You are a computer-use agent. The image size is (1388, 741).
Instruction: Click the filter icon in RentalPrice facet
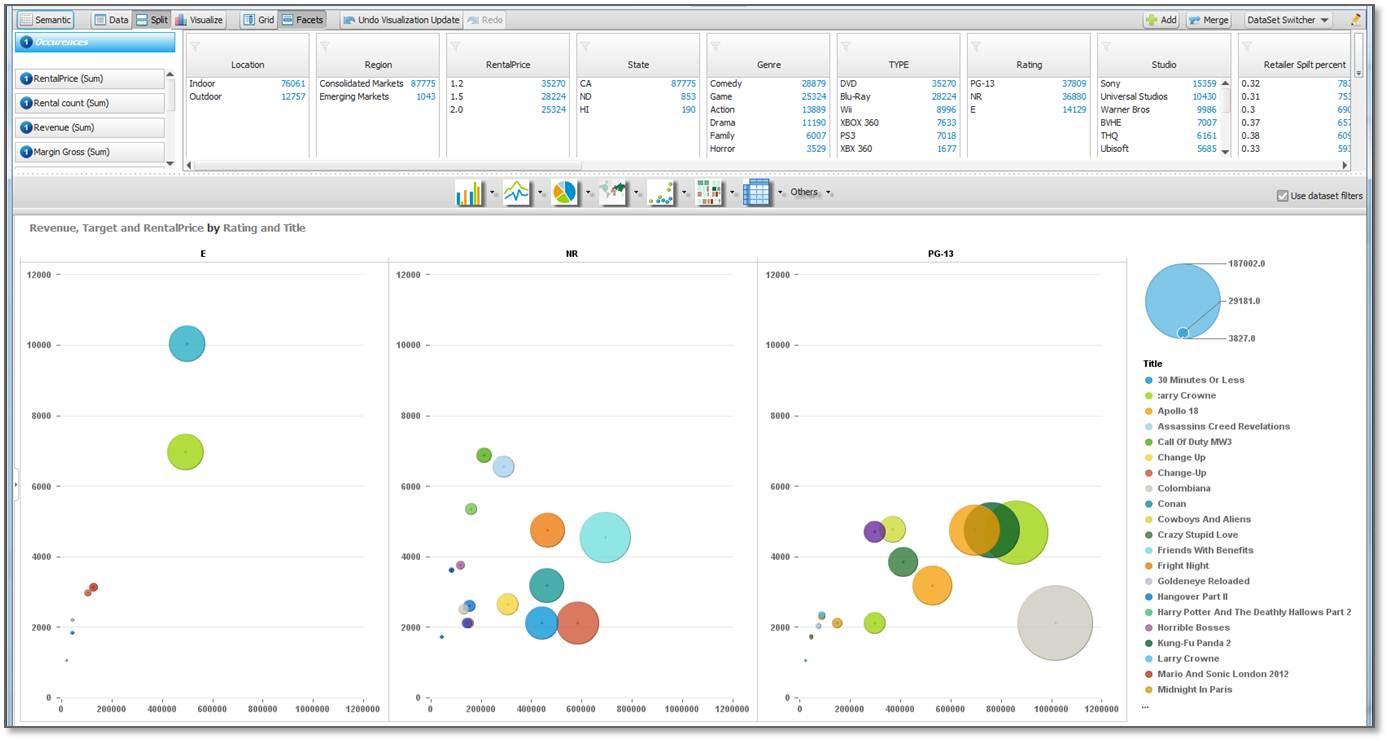(x=455, y=46)
